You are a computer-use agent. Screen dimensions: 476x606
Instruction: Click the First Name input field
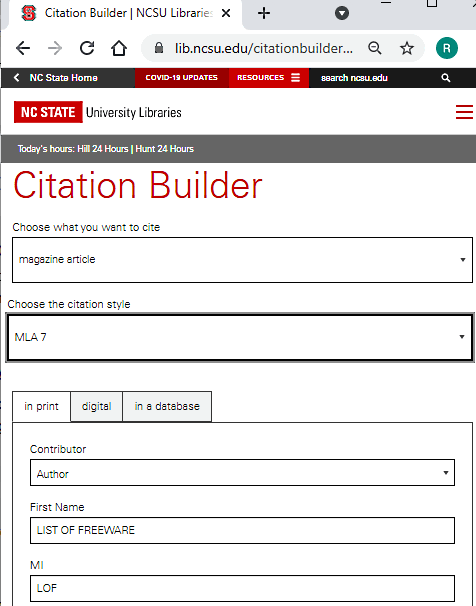(242, 530)
